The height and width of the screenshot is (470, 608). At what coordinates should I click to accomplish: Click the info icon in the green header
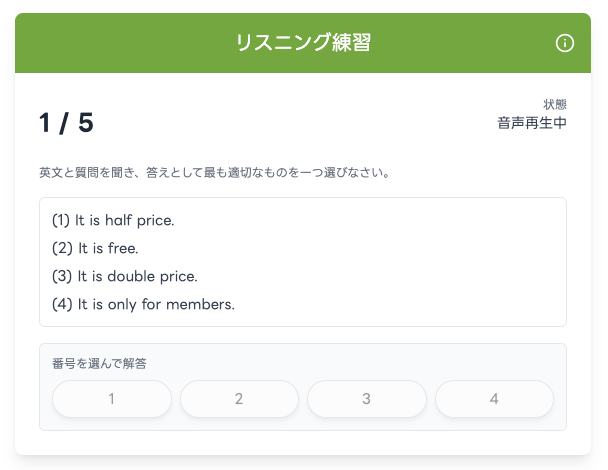coord(565,43)
